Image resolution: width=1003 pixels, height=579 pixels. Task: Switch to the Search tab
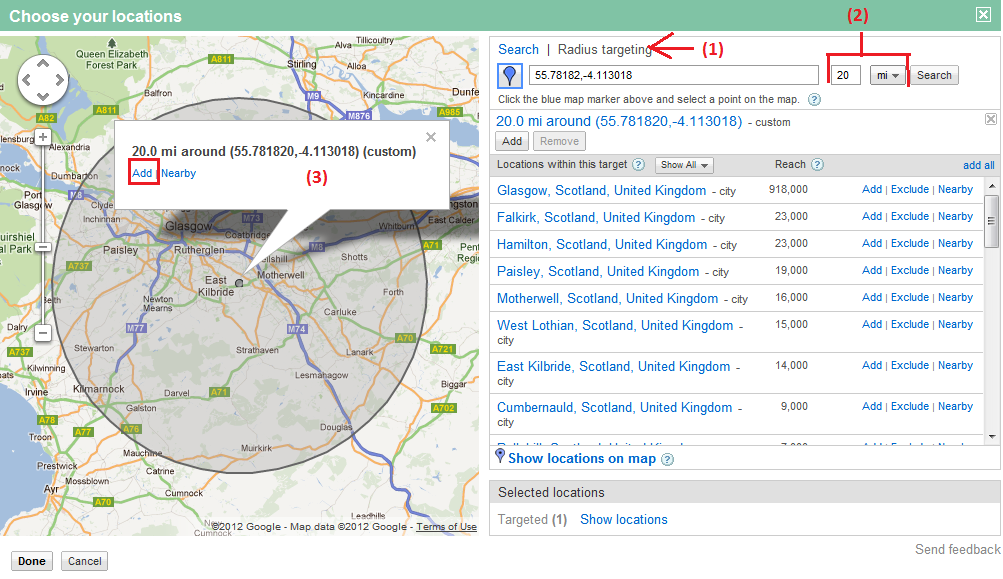[518, 49]
